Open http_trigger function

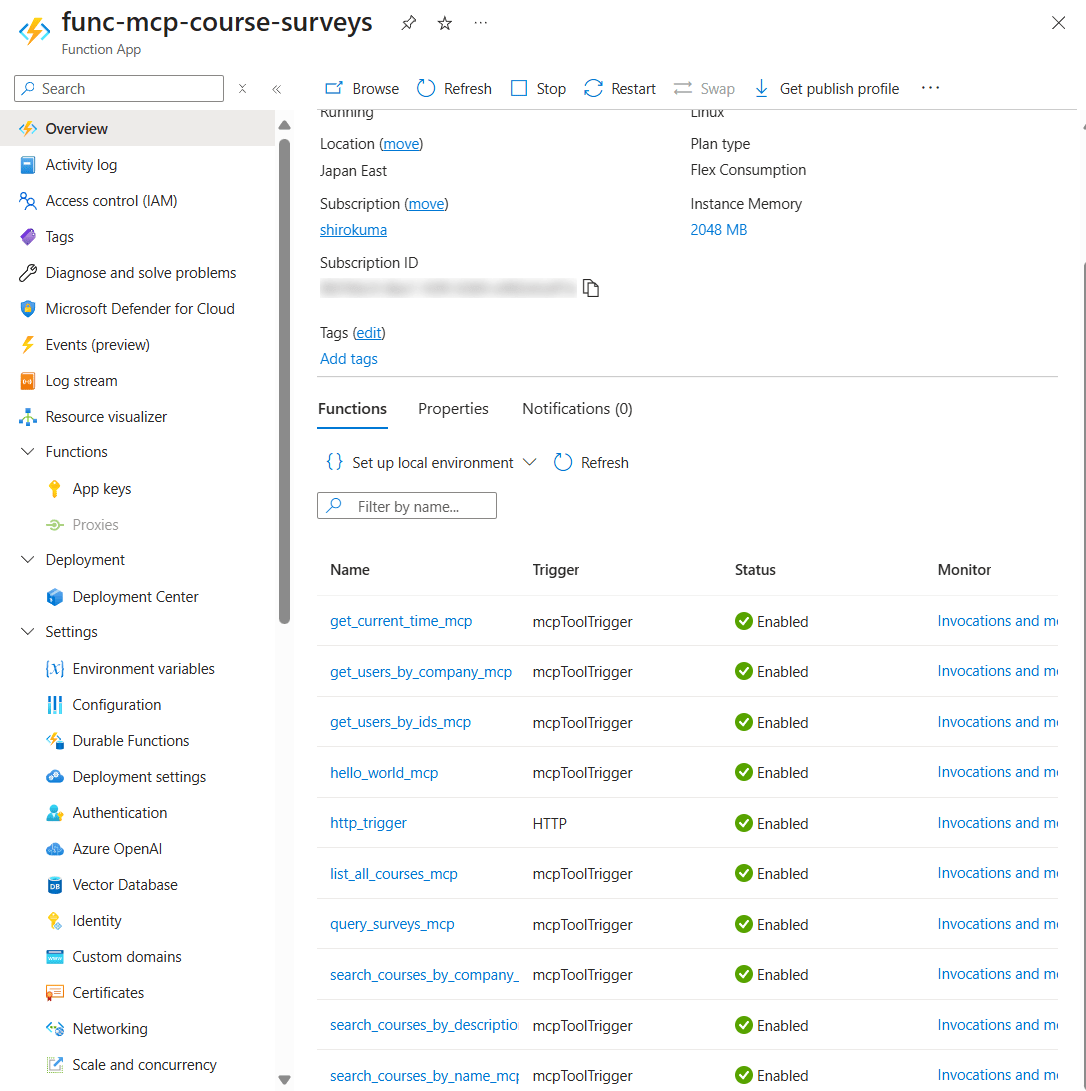tap(368, 823)
